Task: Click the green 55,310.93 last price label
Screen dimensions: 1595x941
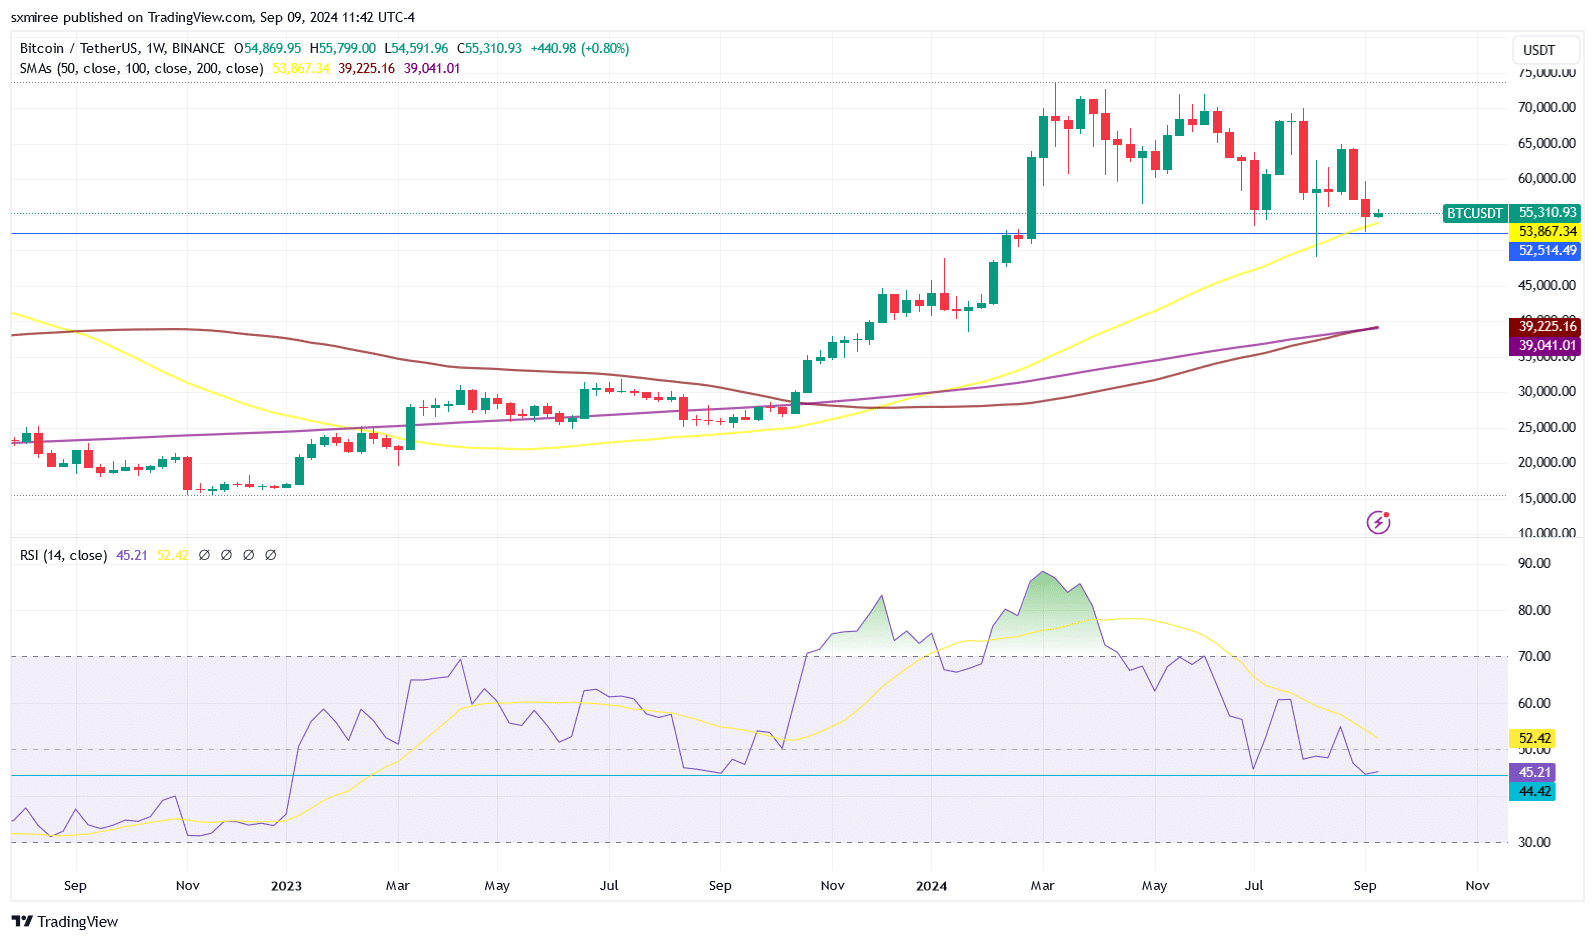Action: [x=1545, y=213]
